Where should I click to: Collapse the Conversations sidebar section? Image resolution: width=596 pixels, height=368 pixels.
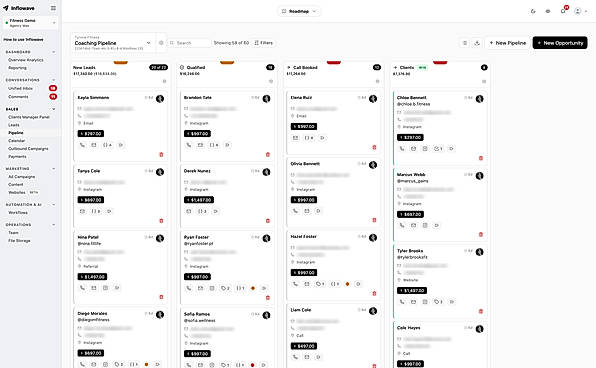coord(54,80)
